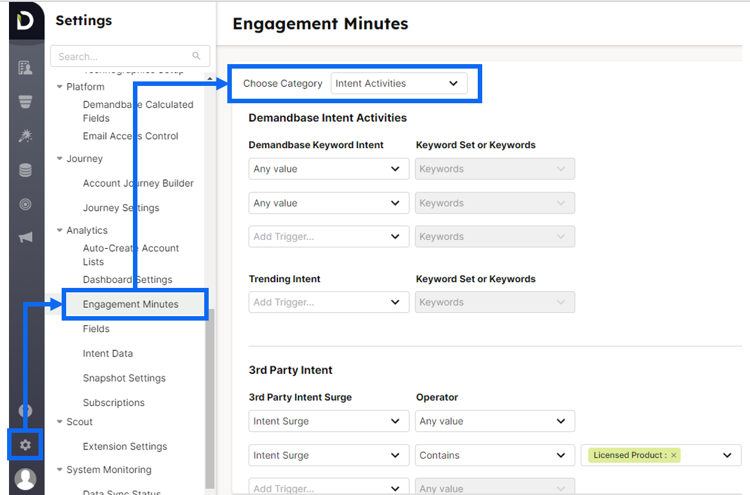Screen dimensions: 750x495
Task: Open Journey Settings
Action: click(121, 208)
